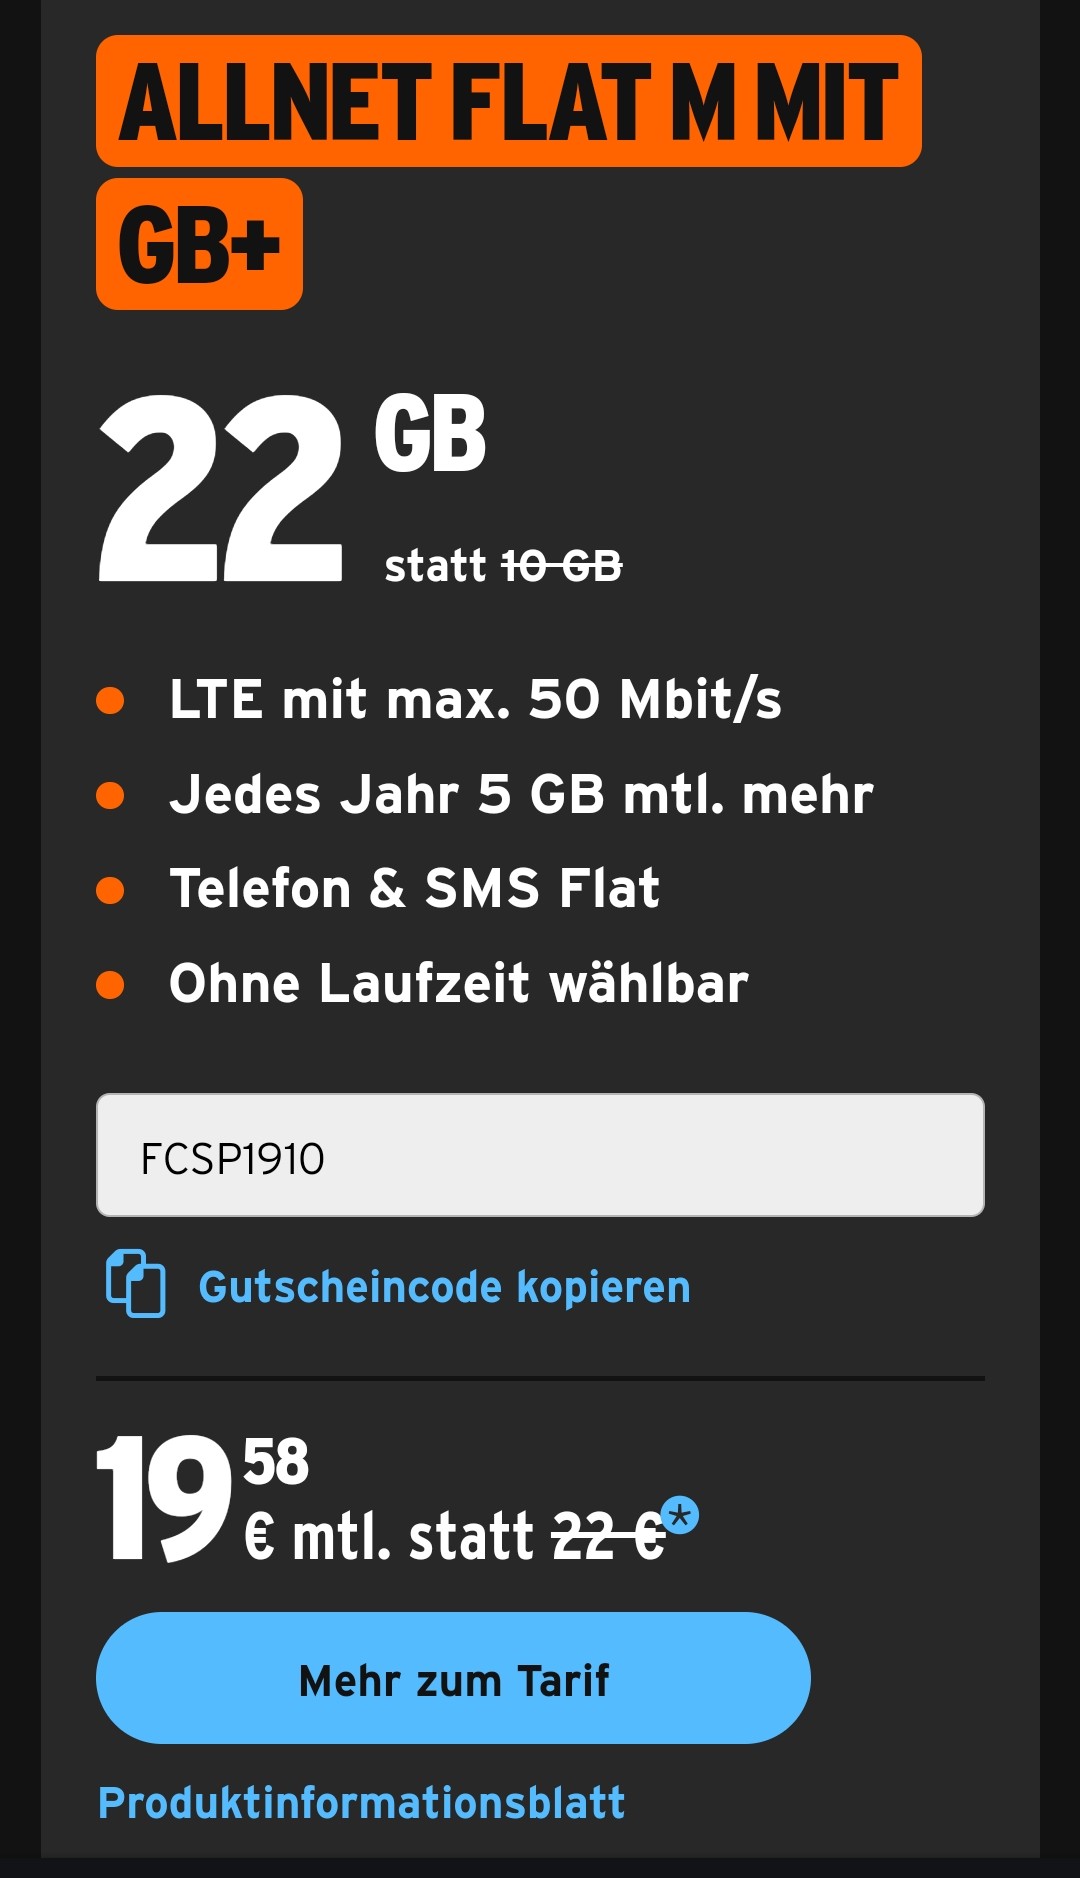Click the orange bullet beside Jedes Jahr 5 GB
The height and width of the screenshot is (1878, 1080).
point(113,793)
